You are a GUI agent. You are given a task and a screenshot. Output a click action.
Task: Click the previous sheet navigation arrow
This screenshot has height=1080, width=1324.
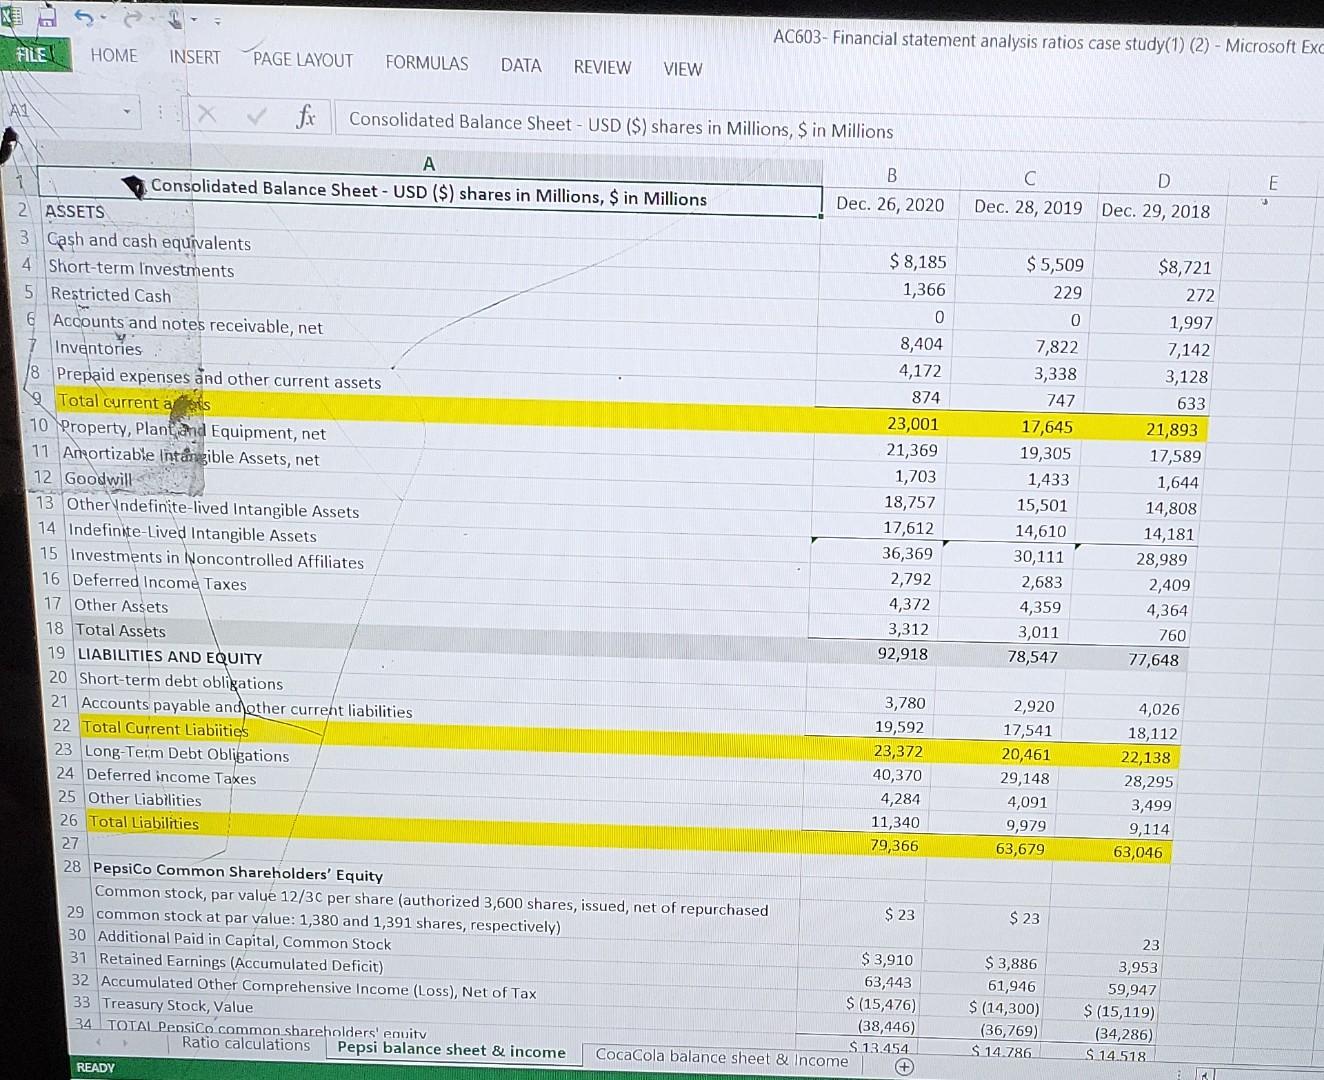[98, 1041]
